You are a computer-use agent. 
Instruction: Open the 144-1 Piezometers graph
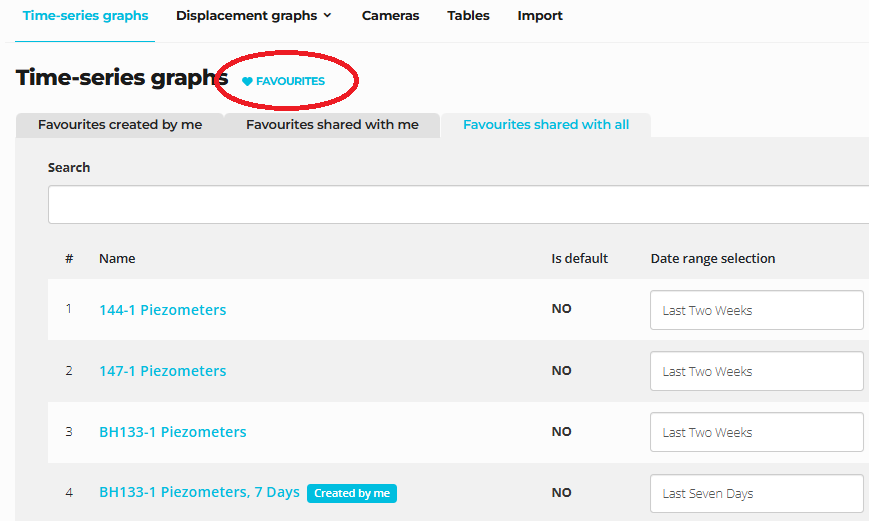pos(162,310)
